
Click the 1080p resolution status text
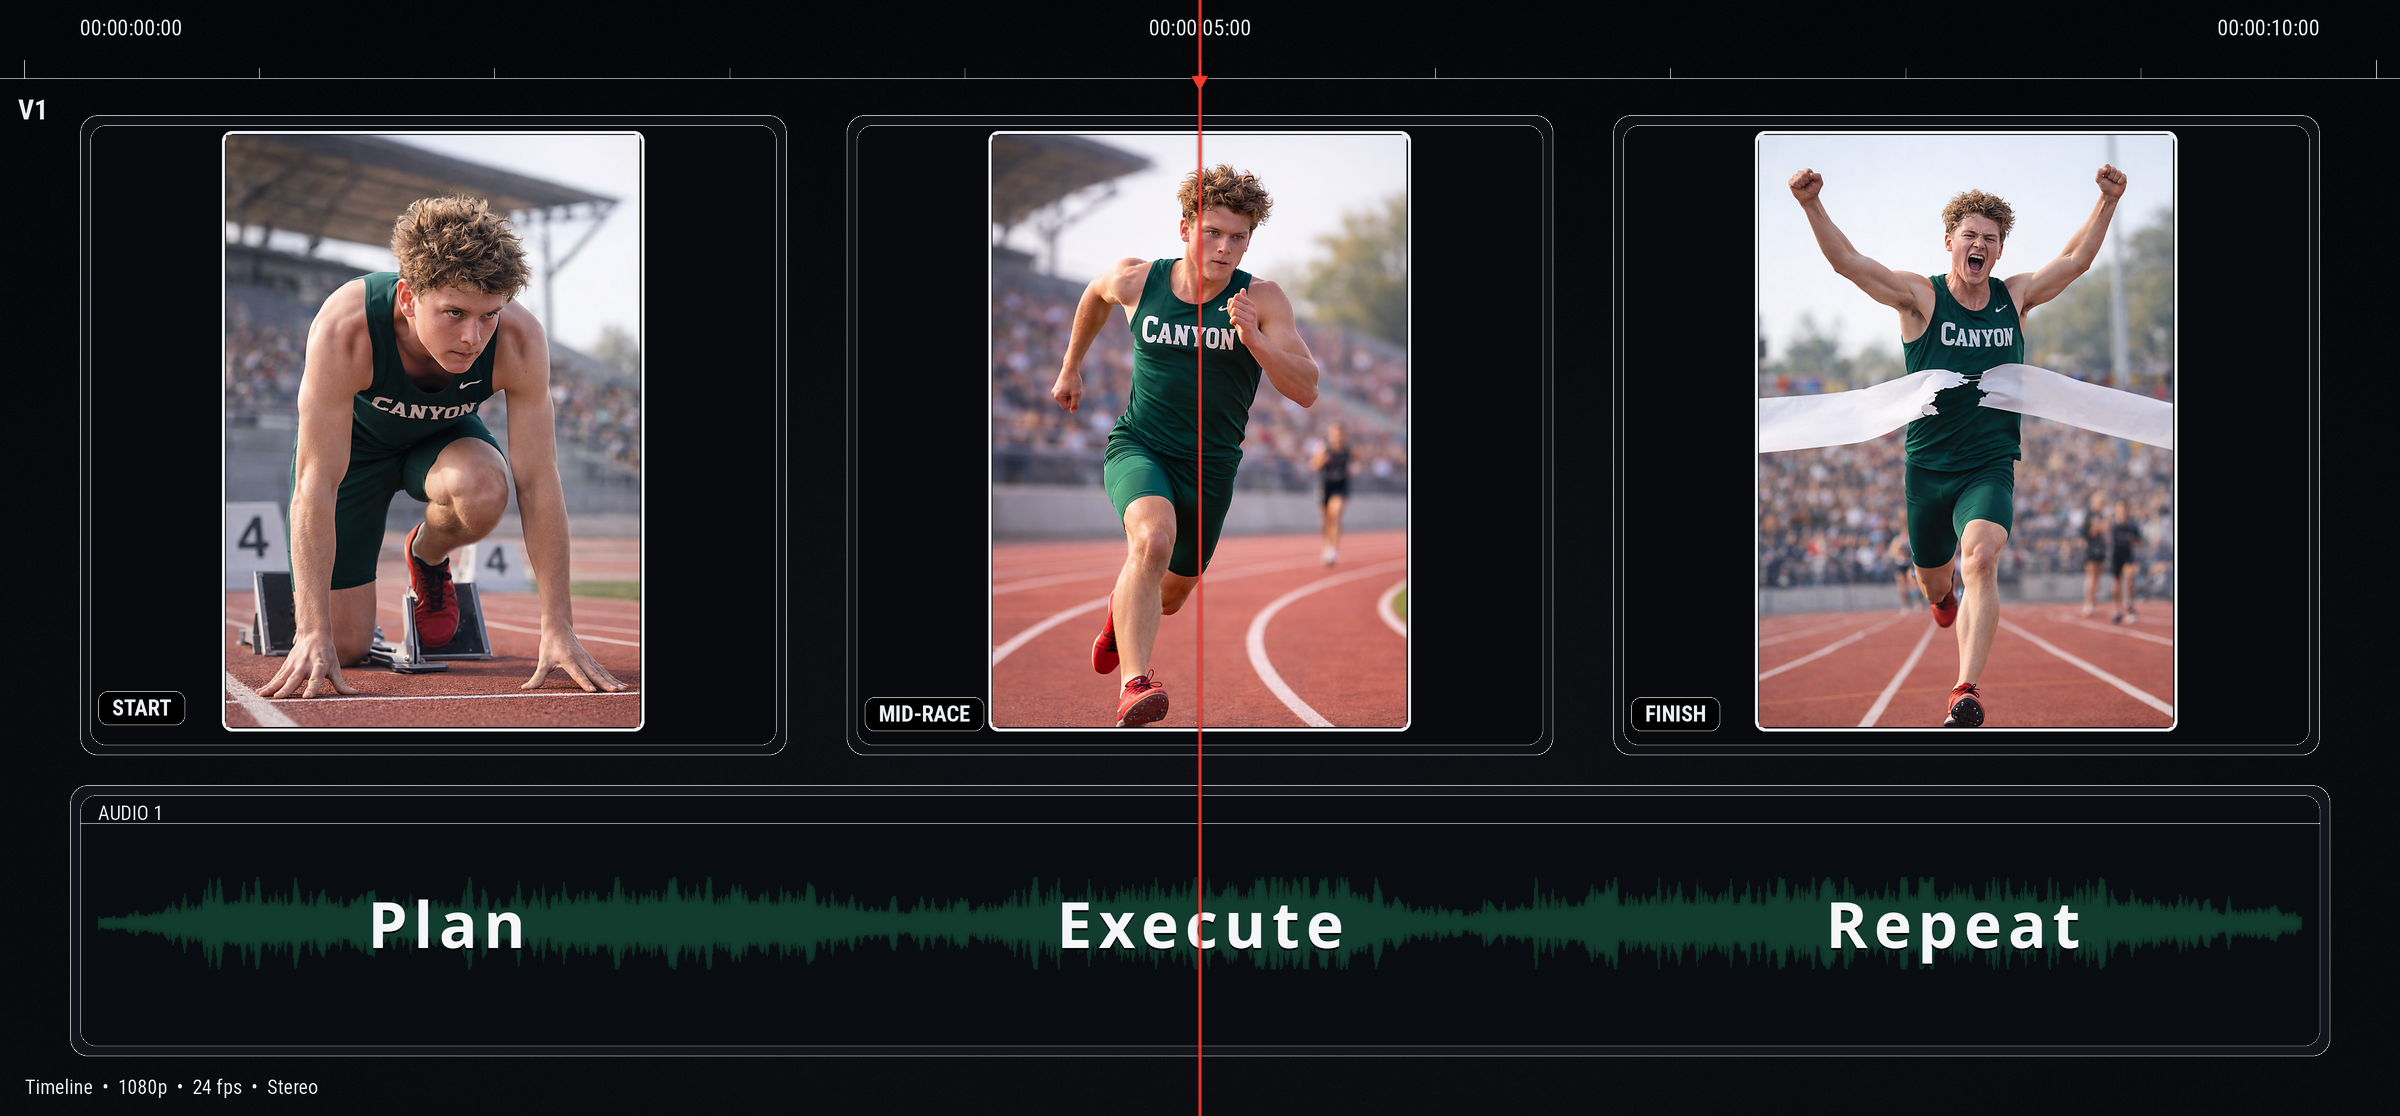[x=143, y=1087]
